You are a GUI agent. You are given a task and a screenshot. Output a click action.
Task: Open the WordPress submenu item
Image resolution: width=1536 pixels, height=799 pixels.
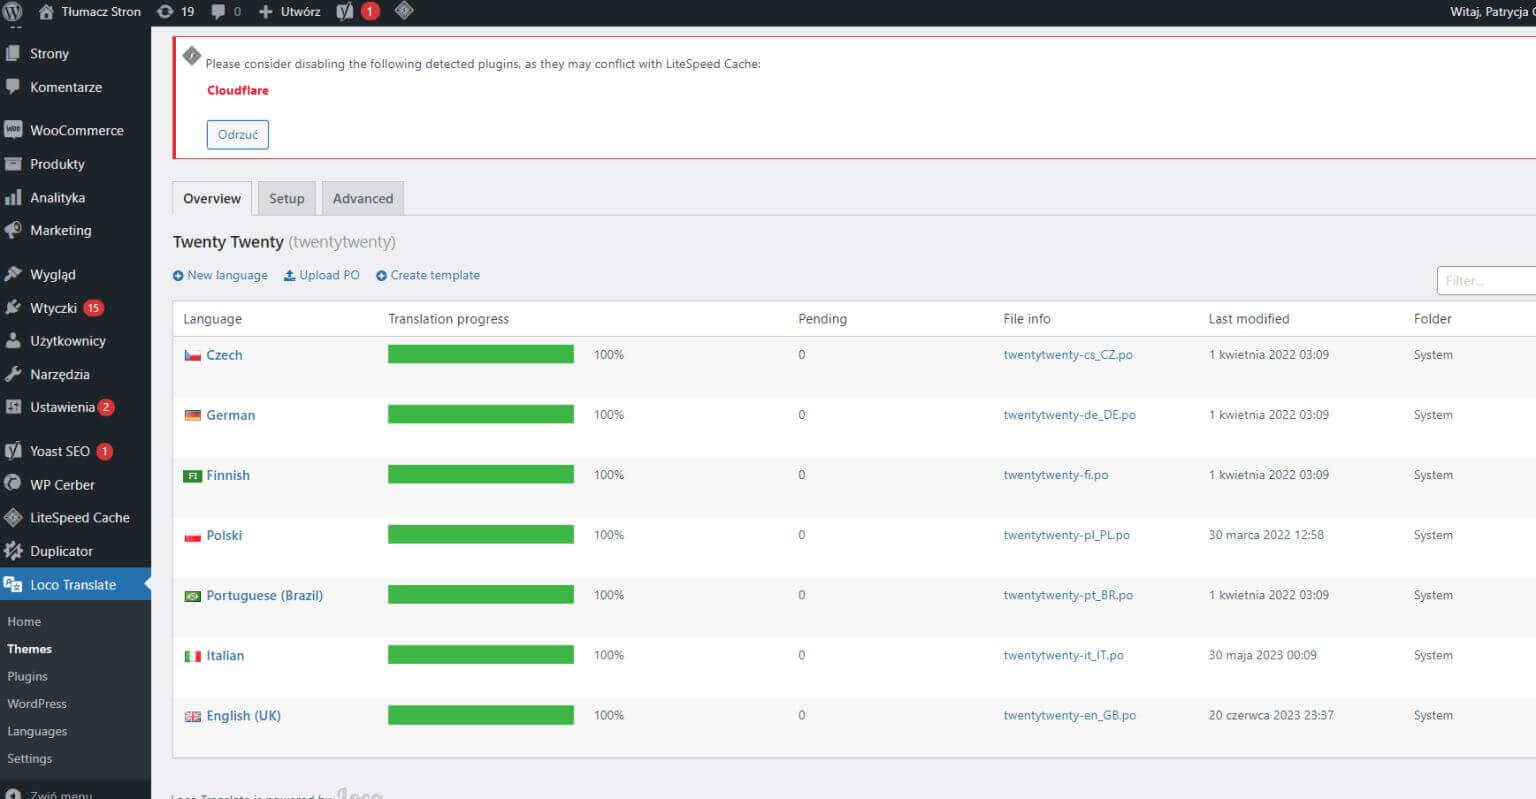(x=37, y=703)
